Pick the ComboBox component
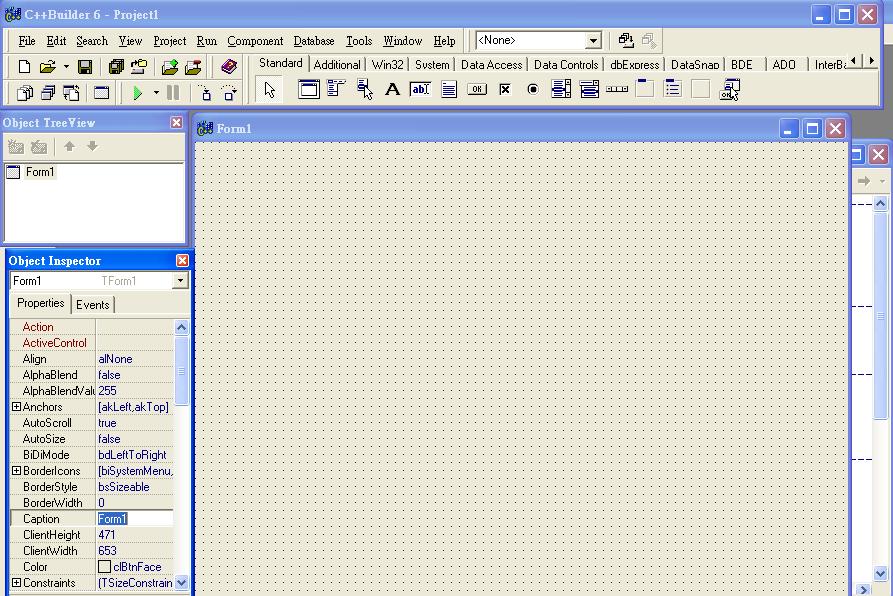 pos(589,89)
